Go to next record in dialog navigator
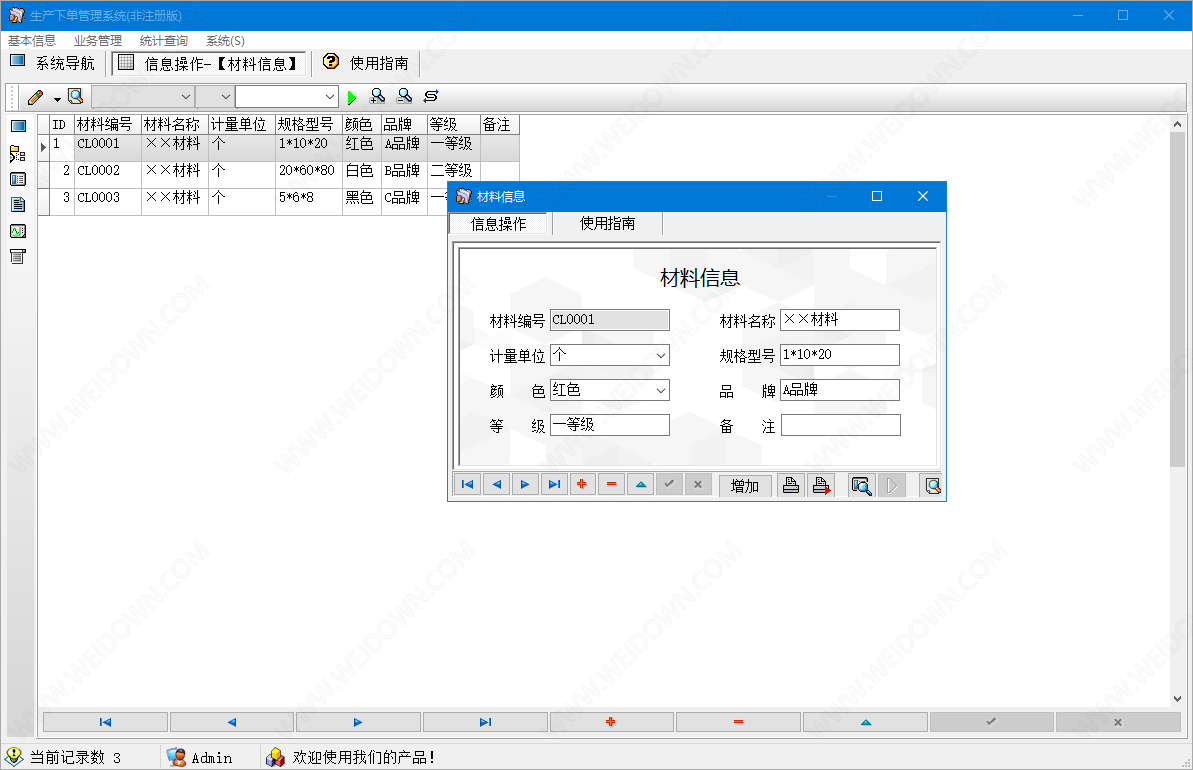Image resolution: width=1193 pixels, height=770 pixels. [x=525, y=485]
